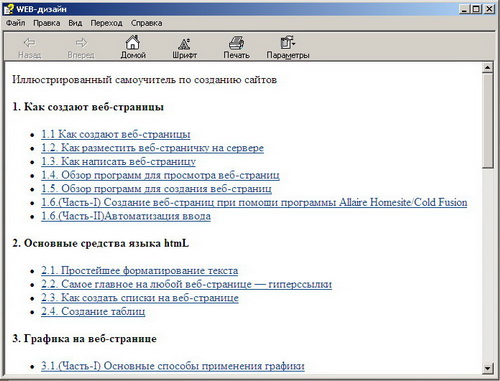
Task: Follow link 2.2 about гиперссылки
Action: 186,284
